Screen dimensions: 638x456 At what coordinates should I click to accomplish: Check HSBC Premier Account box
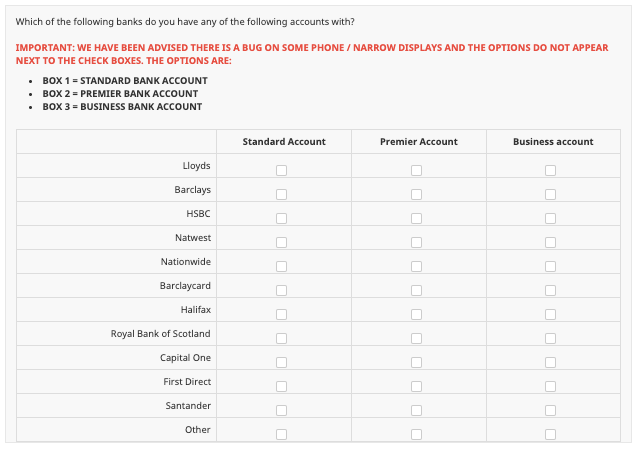click(x=416, y=218)
